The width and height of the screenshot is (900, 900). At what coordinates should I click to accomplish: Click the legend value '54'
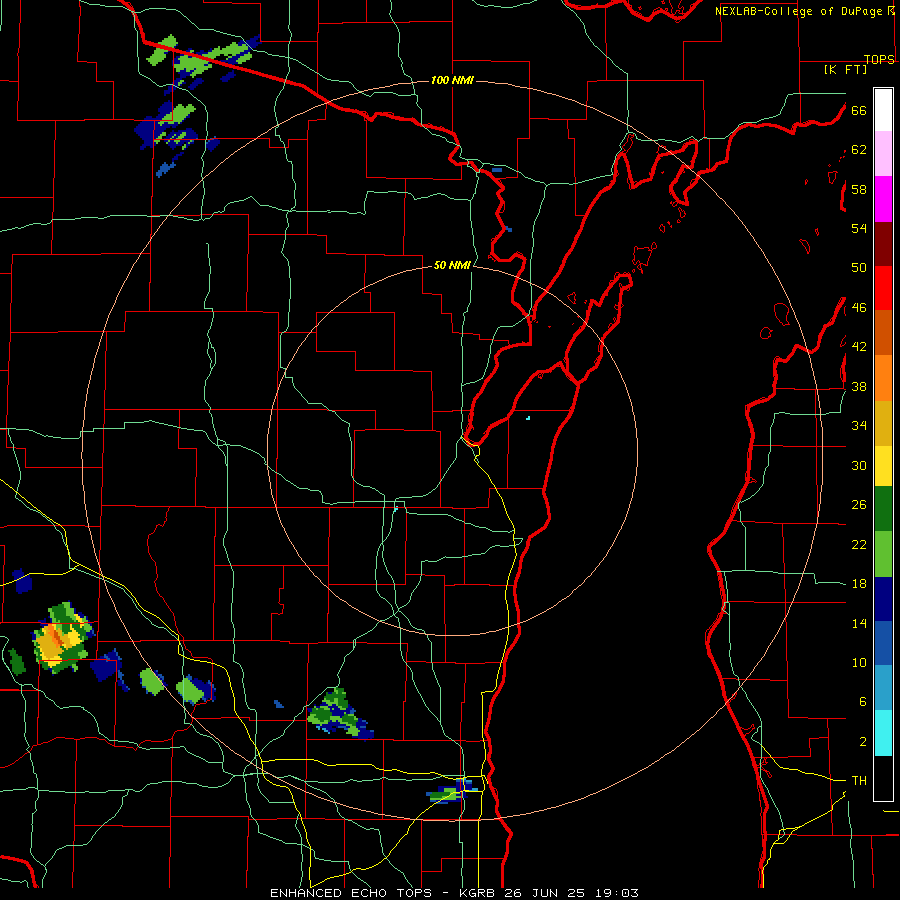859,228
